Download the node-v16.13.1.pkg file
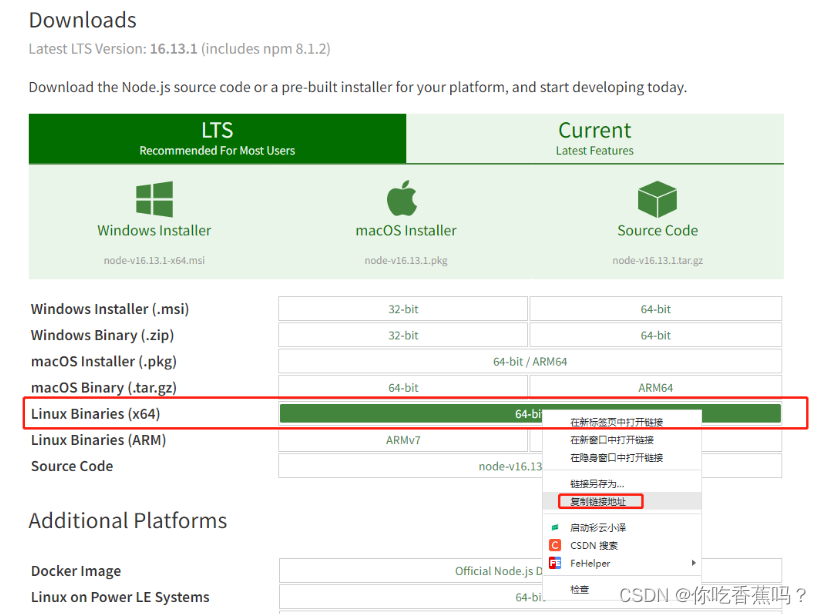The height and width of the screenshot is (614, 821). 404,260
